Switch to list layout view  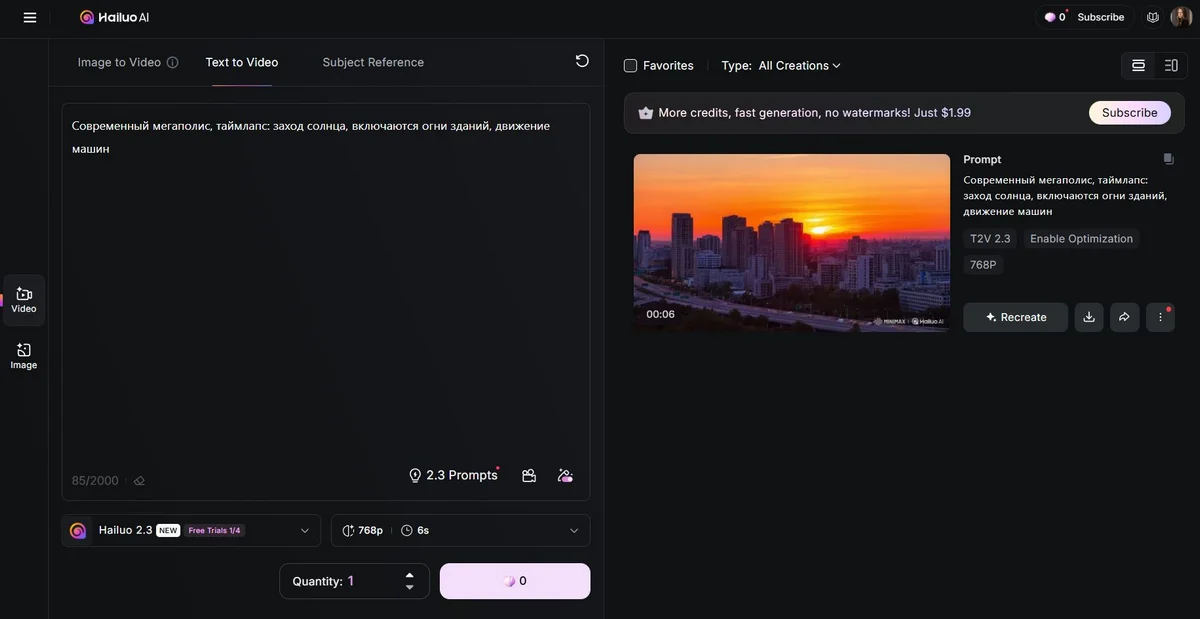(1138, 65)
